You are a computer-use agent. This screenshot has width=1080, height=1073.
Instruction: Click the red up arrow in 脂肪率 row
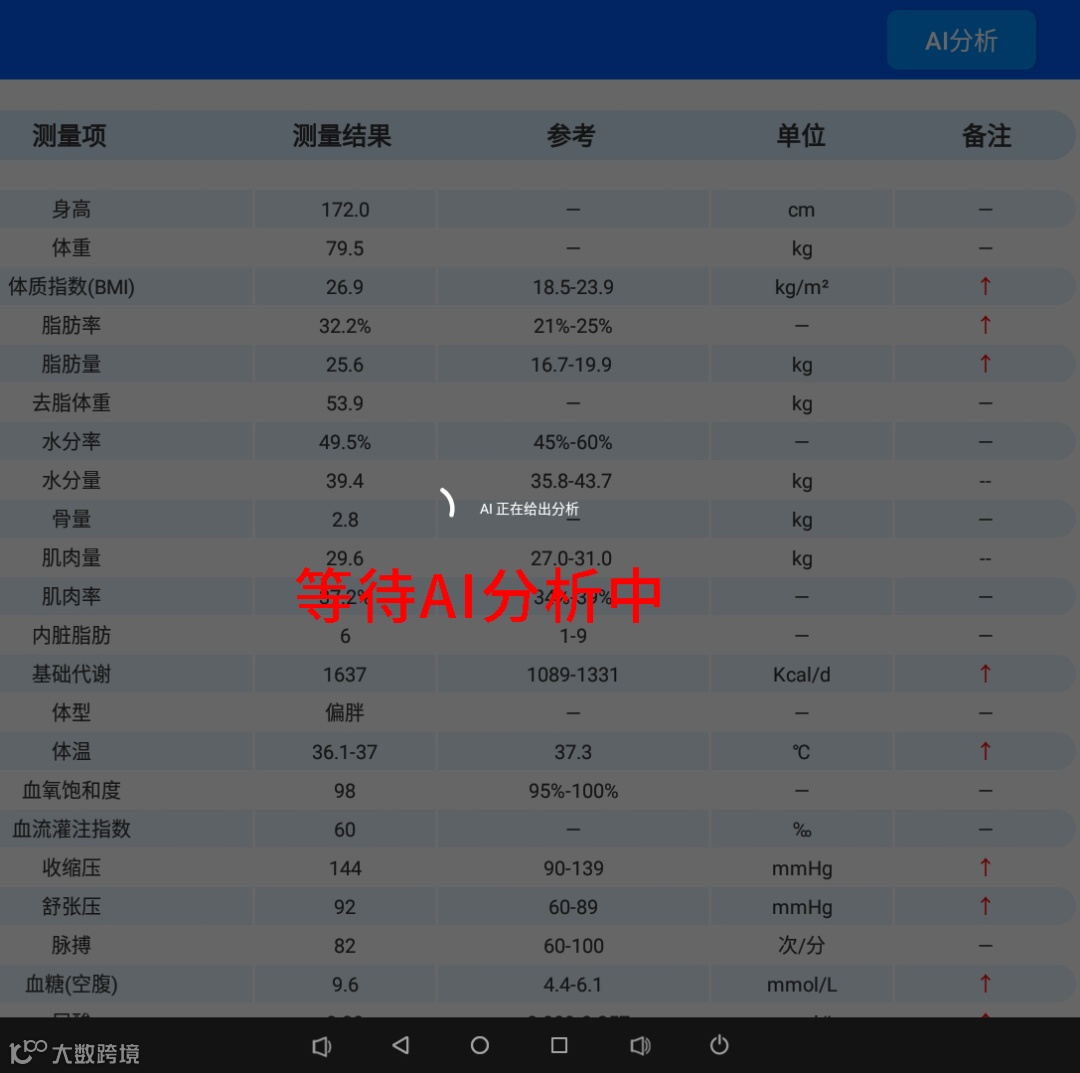pos(985,325)
